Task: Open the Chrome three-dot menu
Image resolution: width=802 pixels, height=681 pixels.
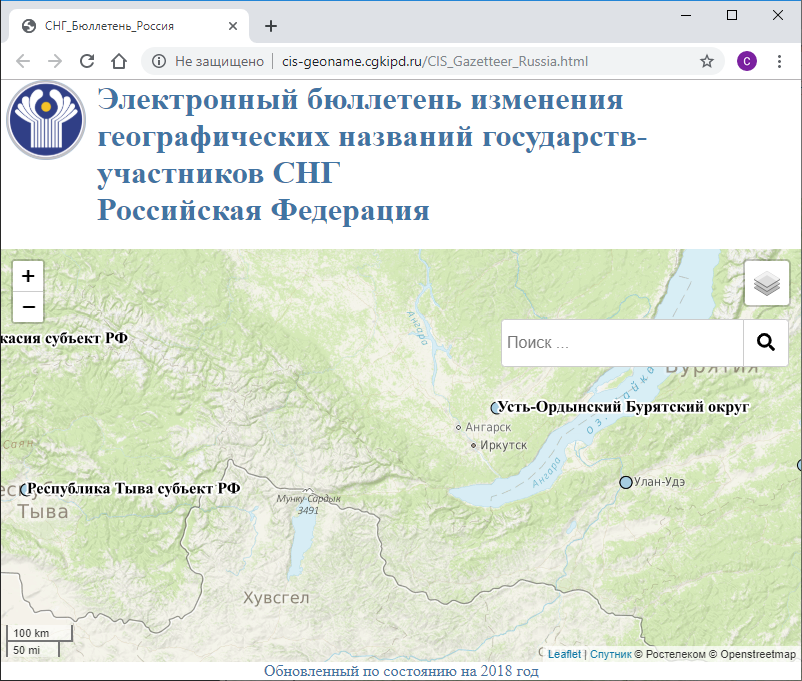Action: (780, 61)
